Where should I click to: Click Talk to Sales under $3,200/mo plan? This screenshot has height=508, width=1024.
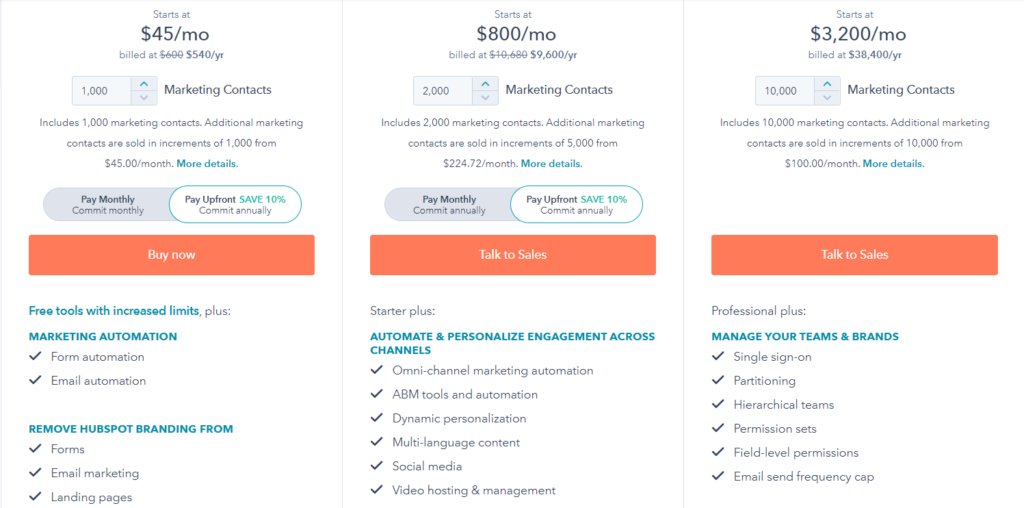coord(854,255)
